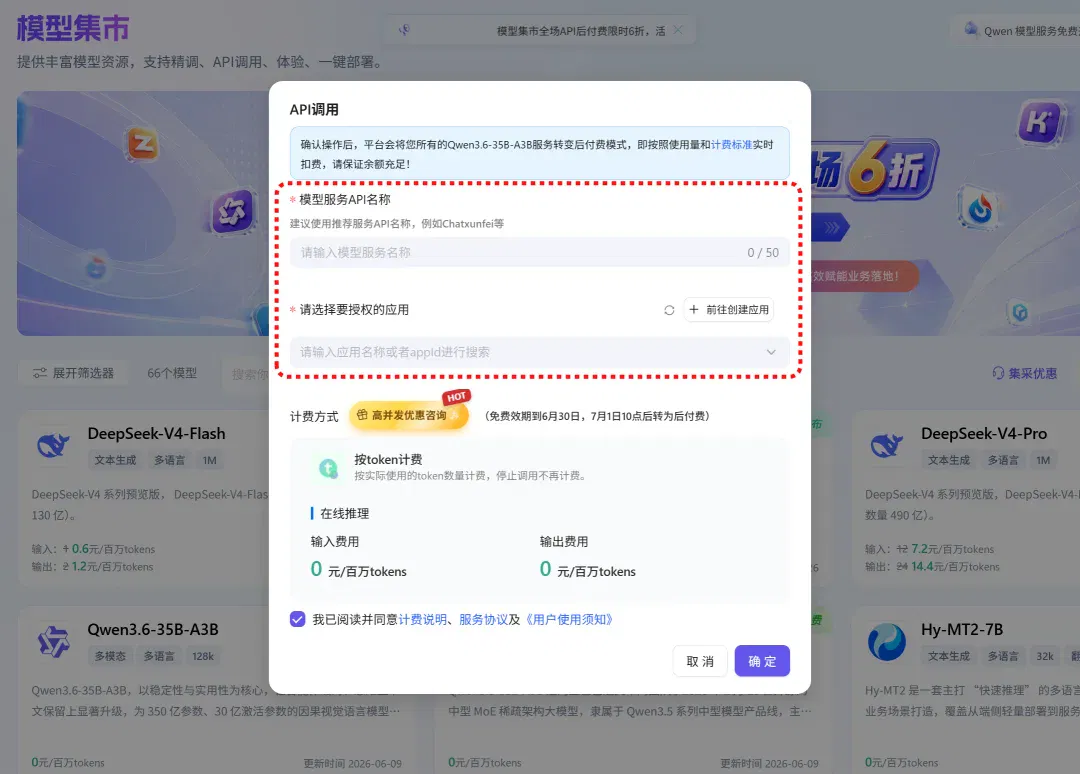Click the 高并发优惠咨询 badge
Screen dimensions: 1080x774
408,415
